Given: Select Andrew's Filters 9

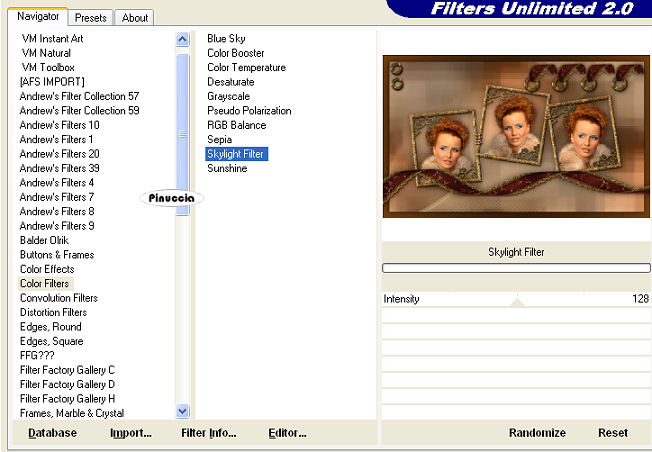Looking at the screenshot, I should pyautogui.click(x=57, y=226).
